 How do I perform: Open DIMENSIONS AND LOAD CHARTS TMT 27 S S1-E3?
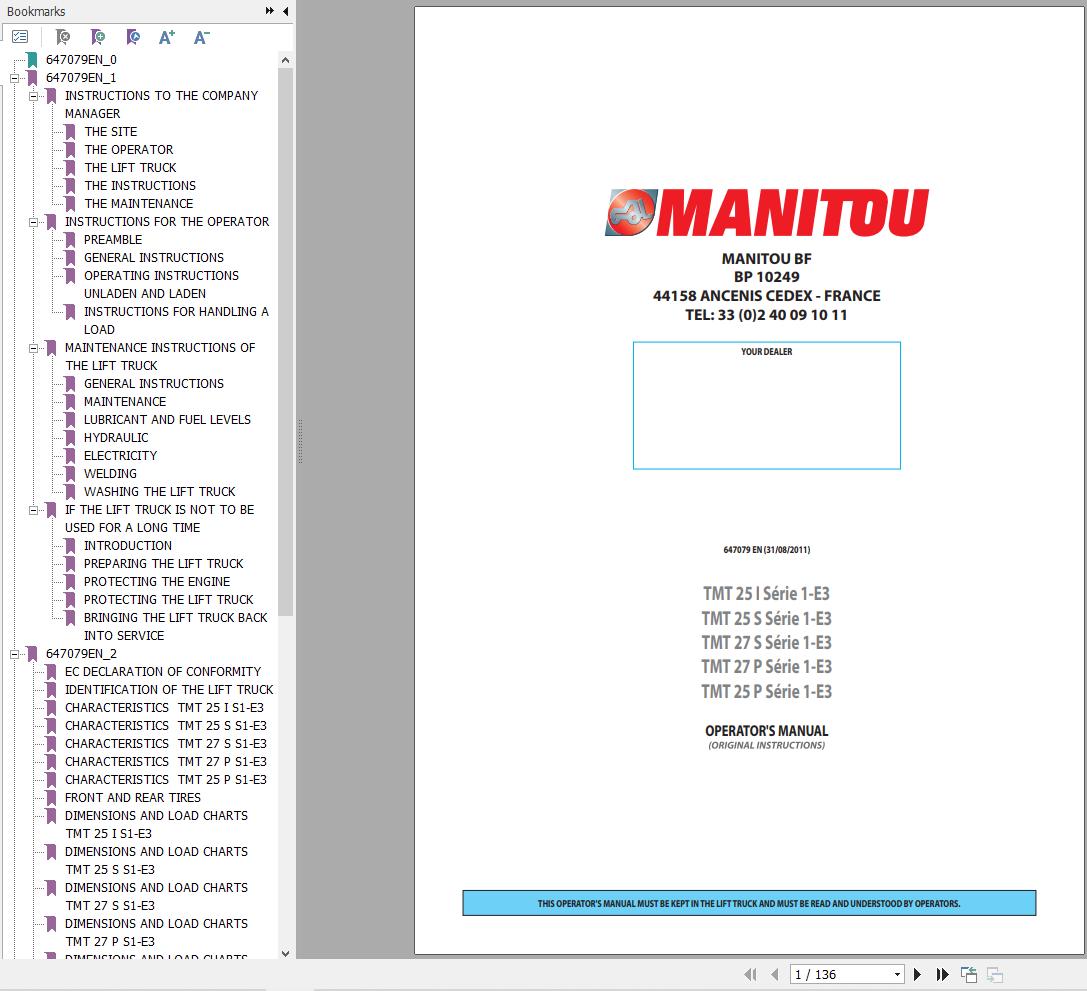[156, 897]
